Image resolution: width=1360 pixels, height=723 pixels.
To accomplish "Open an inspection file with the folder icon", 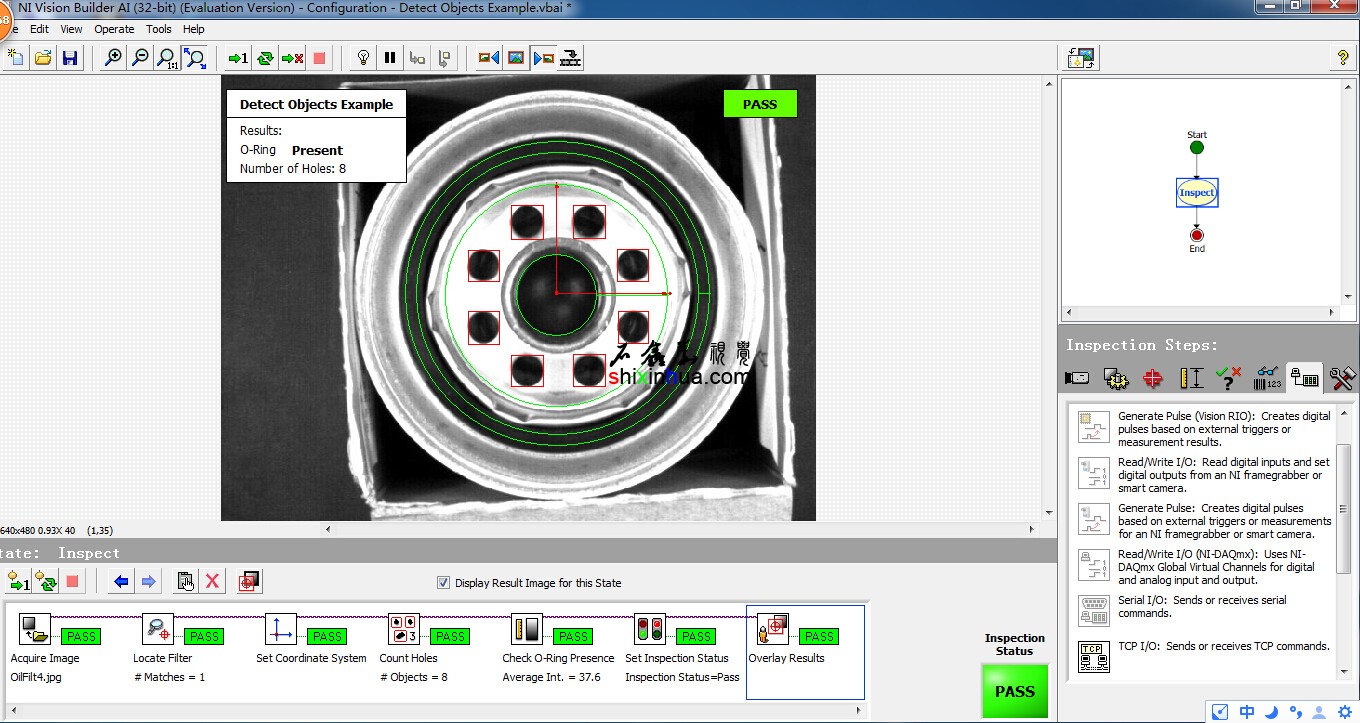I will [43, 58].
